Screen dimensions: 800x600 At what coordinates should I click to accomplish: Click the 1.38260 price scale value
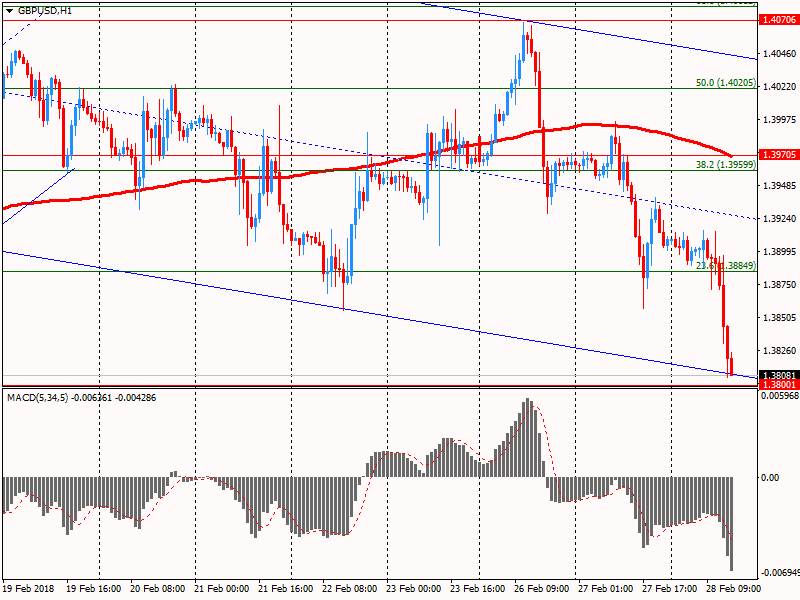[779, 351]
